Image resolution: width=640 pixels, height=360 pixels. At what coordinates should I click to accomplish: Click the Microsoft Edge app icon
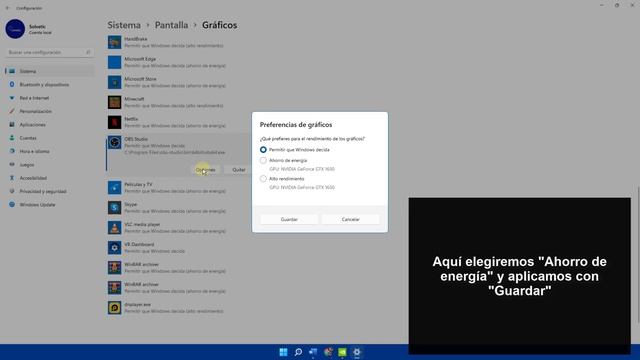point(114,62)
